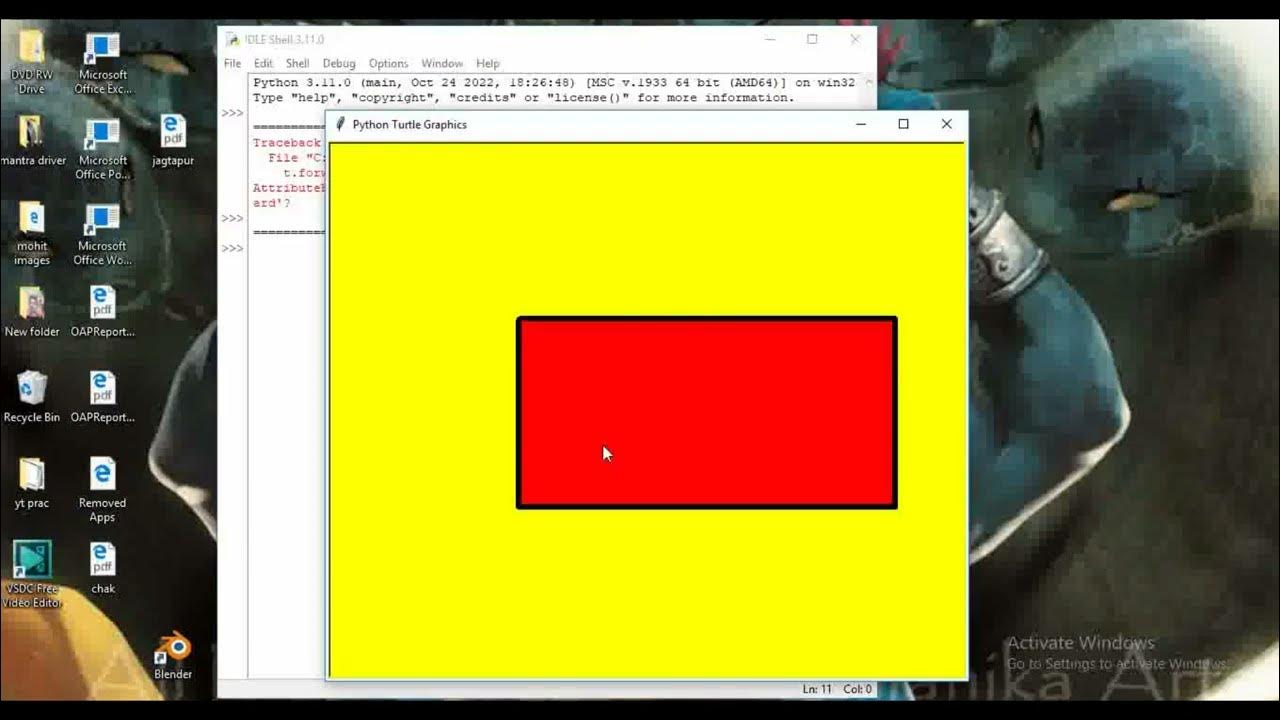Click the Ln: 11 status bar entry
Screen dimensions: 1280x720
(x=817, y=689)
